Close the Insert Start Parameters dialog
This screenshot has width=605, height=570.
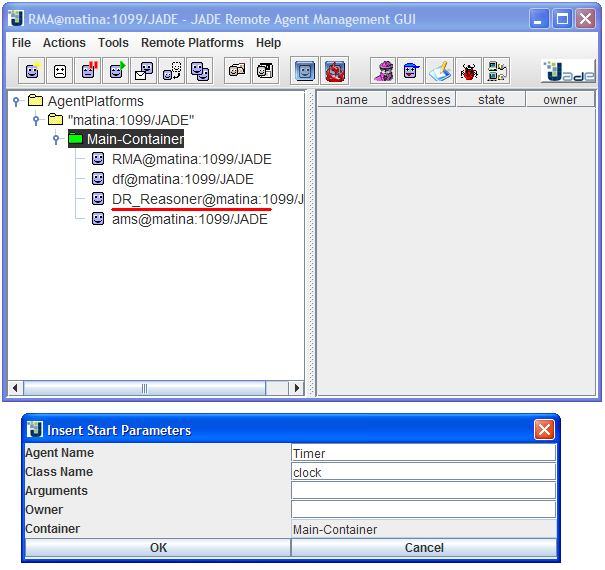pos(544,430)
